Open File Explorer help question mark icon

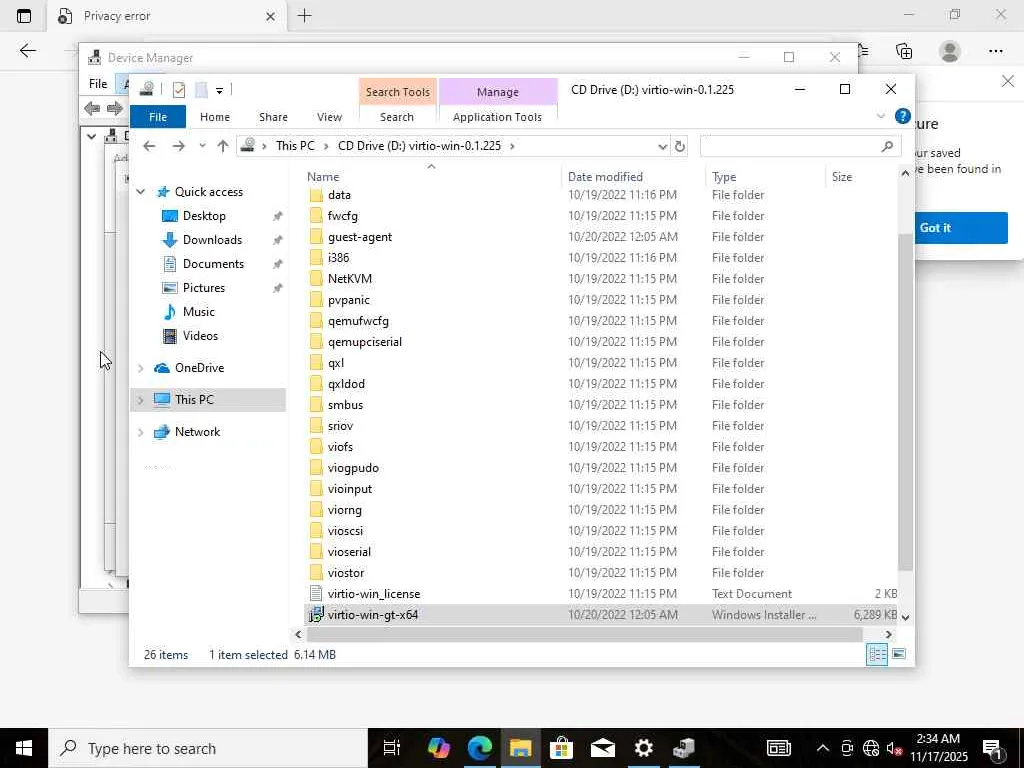[x=903, y=117]
